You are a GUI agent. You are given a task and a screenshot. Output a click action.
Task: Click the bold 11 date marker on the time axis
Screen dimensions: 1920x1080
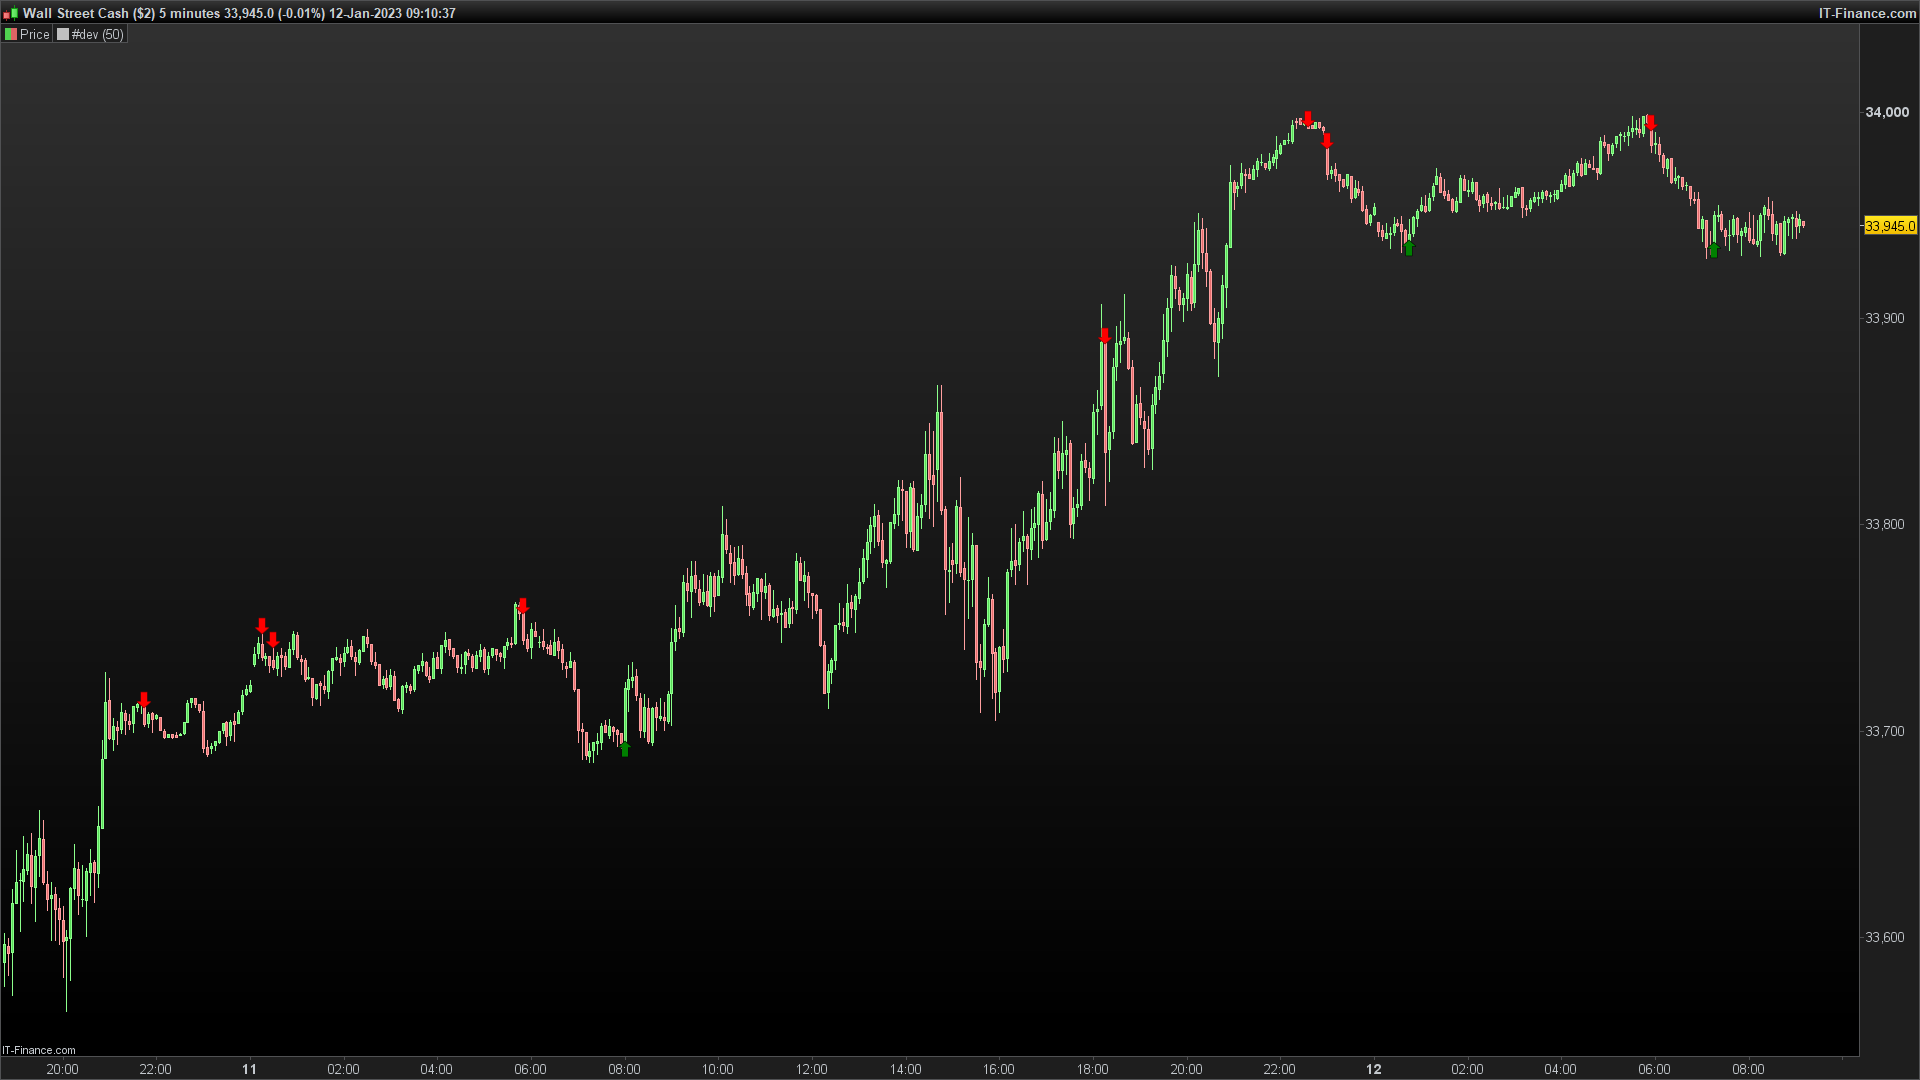coord(249,1069)
